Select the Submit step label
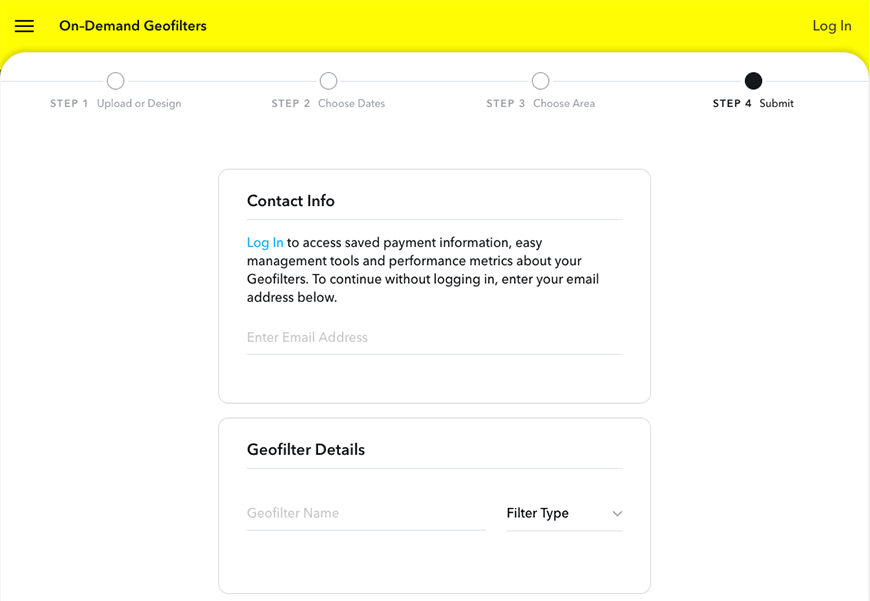Image resolution: width=870 pixels, height=601 pixels. (775, 103)
